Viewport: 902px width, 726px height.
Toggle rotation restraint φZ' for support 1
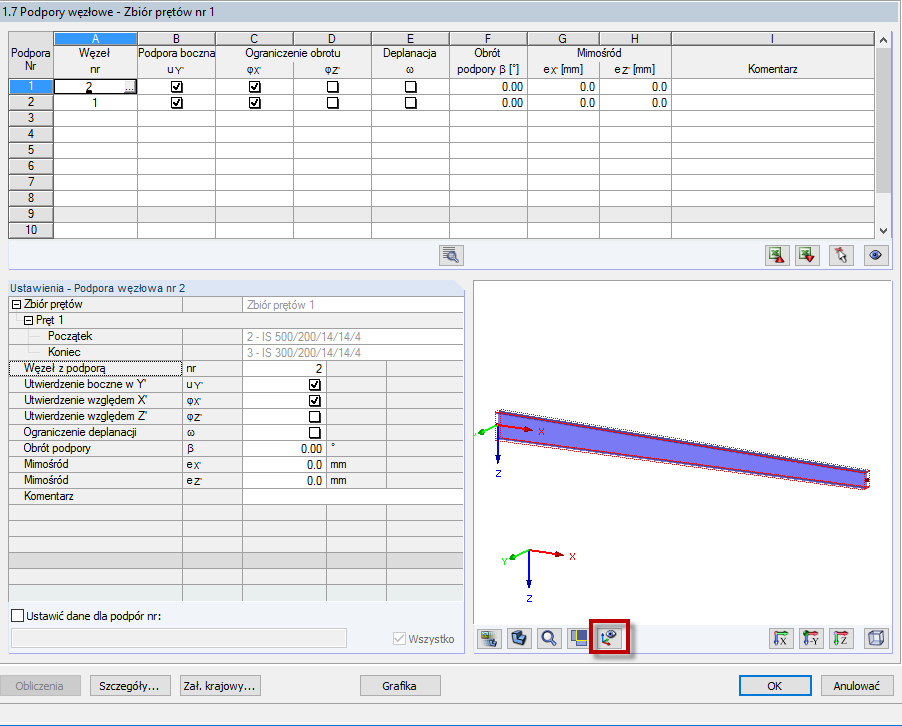point(332,87)
